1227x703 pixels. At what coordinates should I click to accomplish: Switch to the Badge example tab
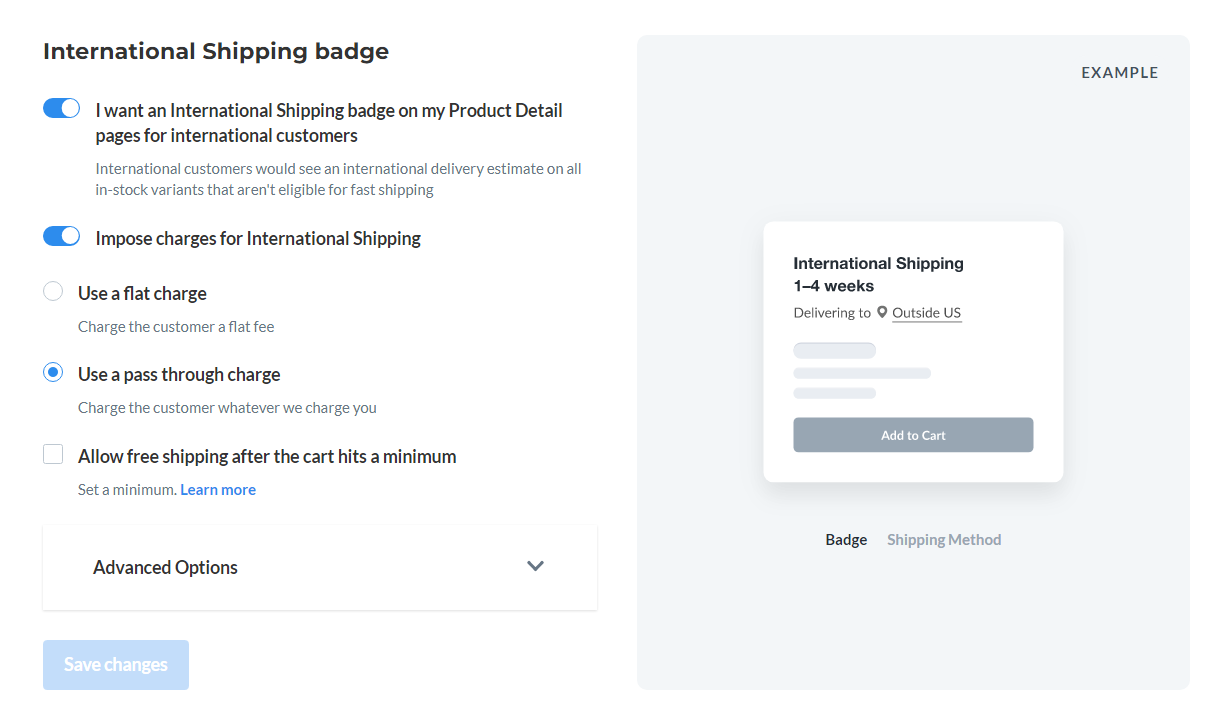[x=846, y=539]
